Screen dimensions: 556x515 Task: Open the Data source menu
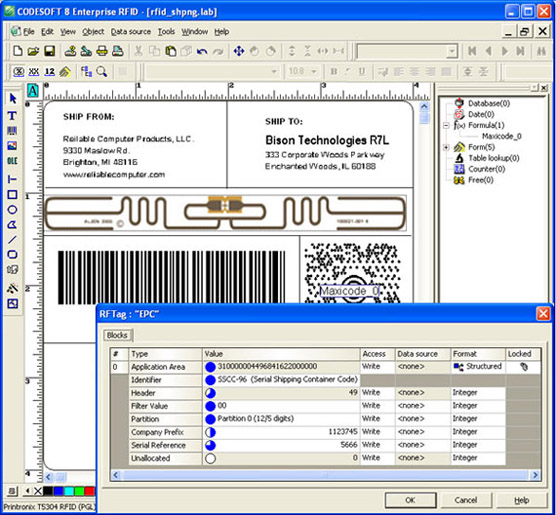point(131,32)
